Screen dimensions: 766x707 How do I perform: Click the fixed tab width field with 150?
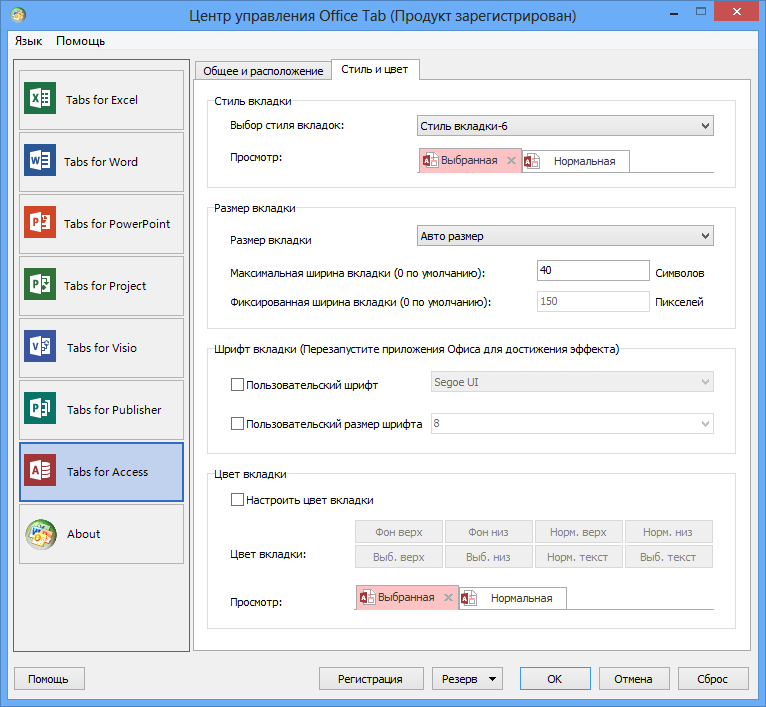click(593, 301)
